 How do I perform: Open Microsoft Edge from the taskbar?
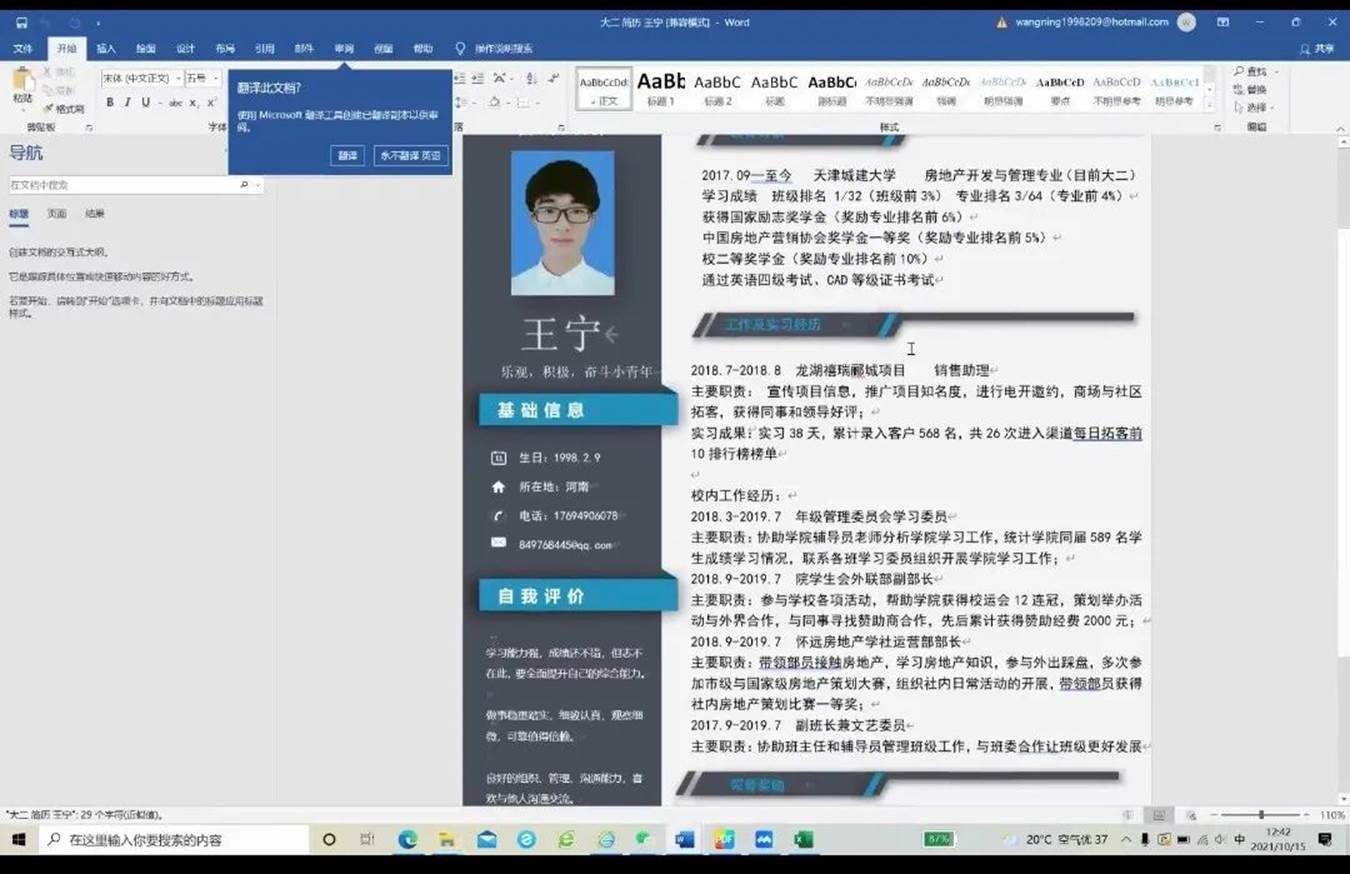point(407,840)
